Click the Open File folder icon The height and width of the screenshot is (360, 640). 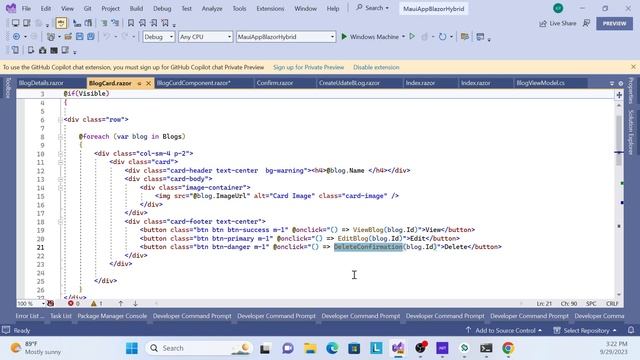click(68, 37)
